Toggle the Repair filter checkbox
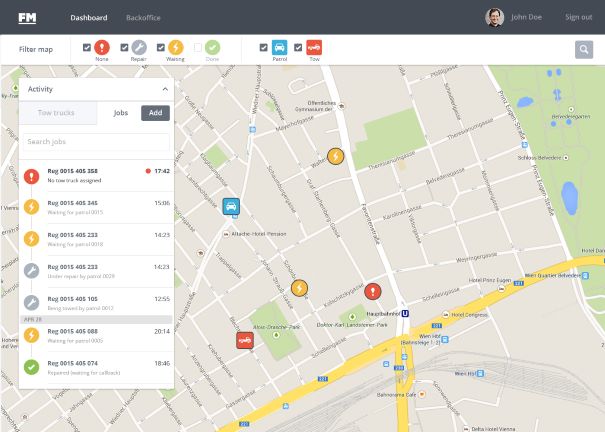 124,47
